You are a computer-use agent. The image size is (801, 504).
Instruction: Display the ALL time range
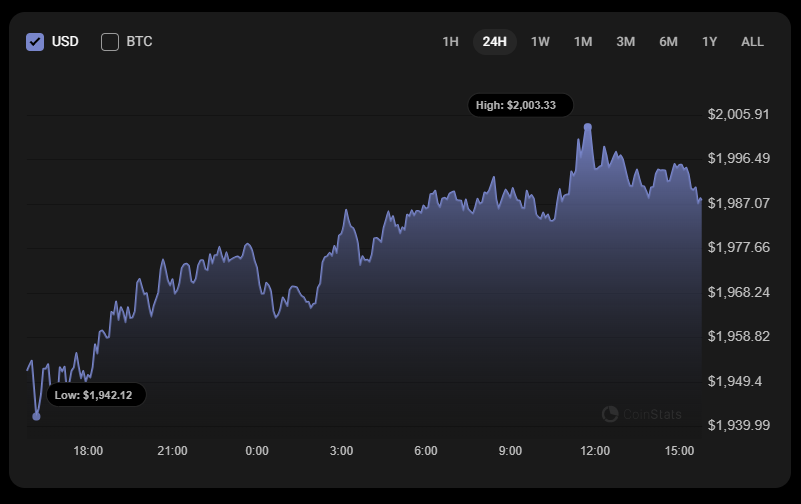pos(752,42)
